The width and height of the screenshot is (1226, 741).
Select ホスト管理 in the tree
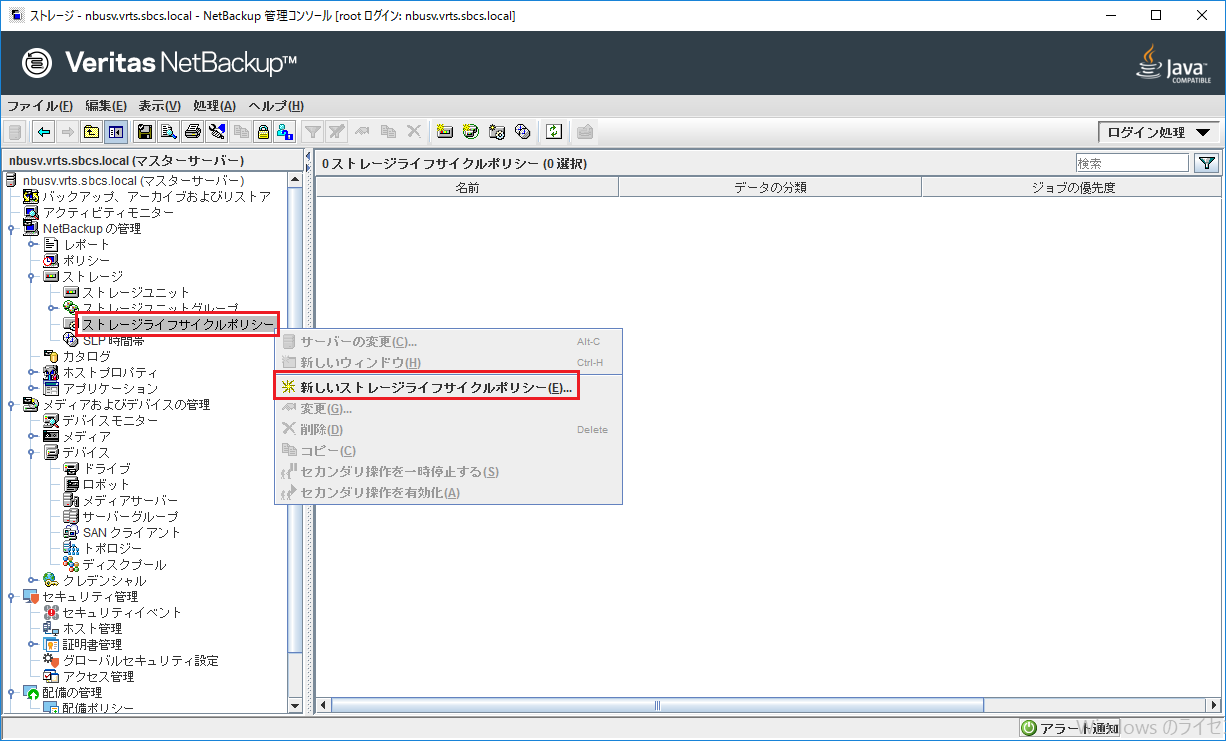[92, 629]
